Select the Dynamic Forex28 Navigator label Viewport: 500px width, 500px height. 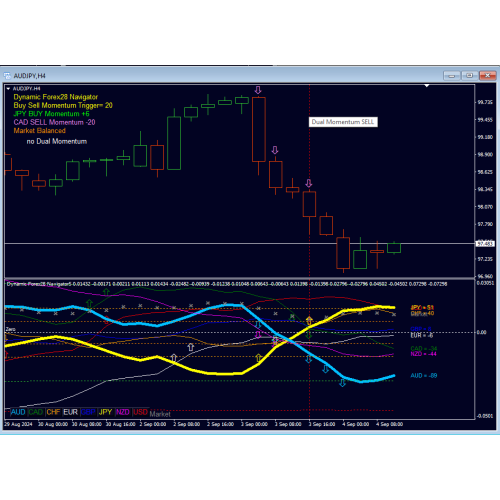56,97
